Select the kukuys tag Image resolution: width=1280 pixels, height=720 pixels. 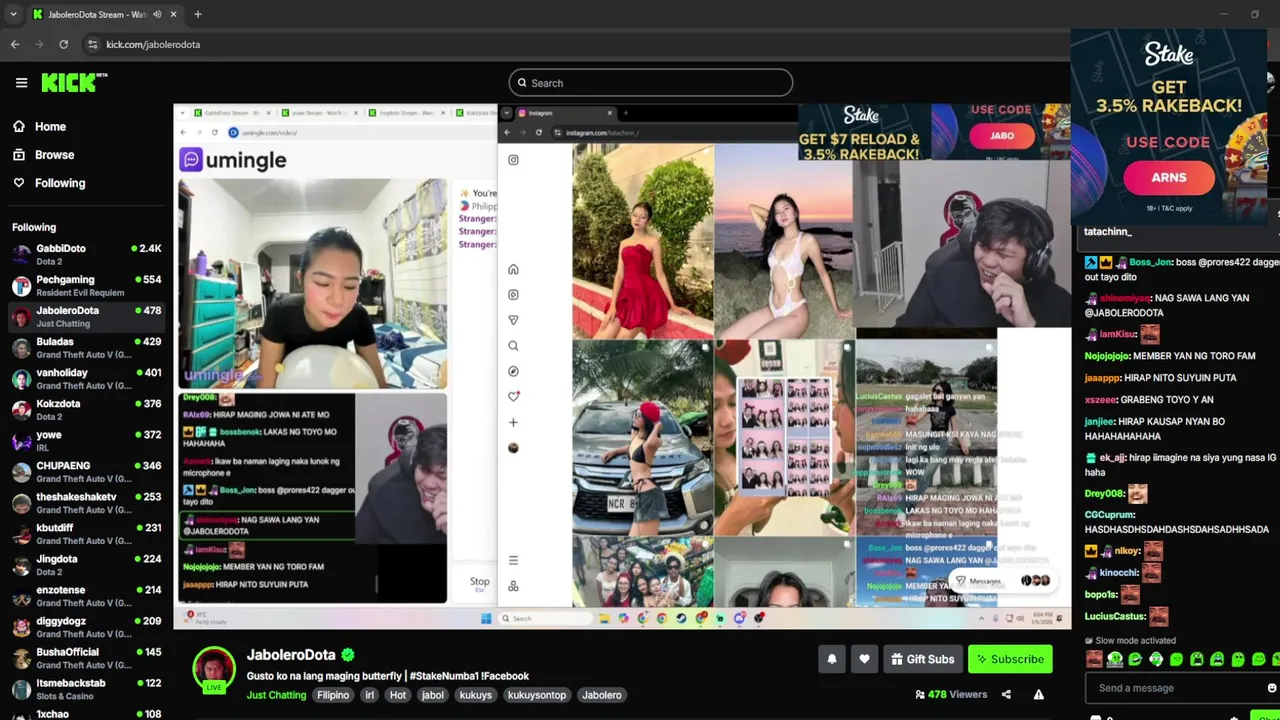476,695
